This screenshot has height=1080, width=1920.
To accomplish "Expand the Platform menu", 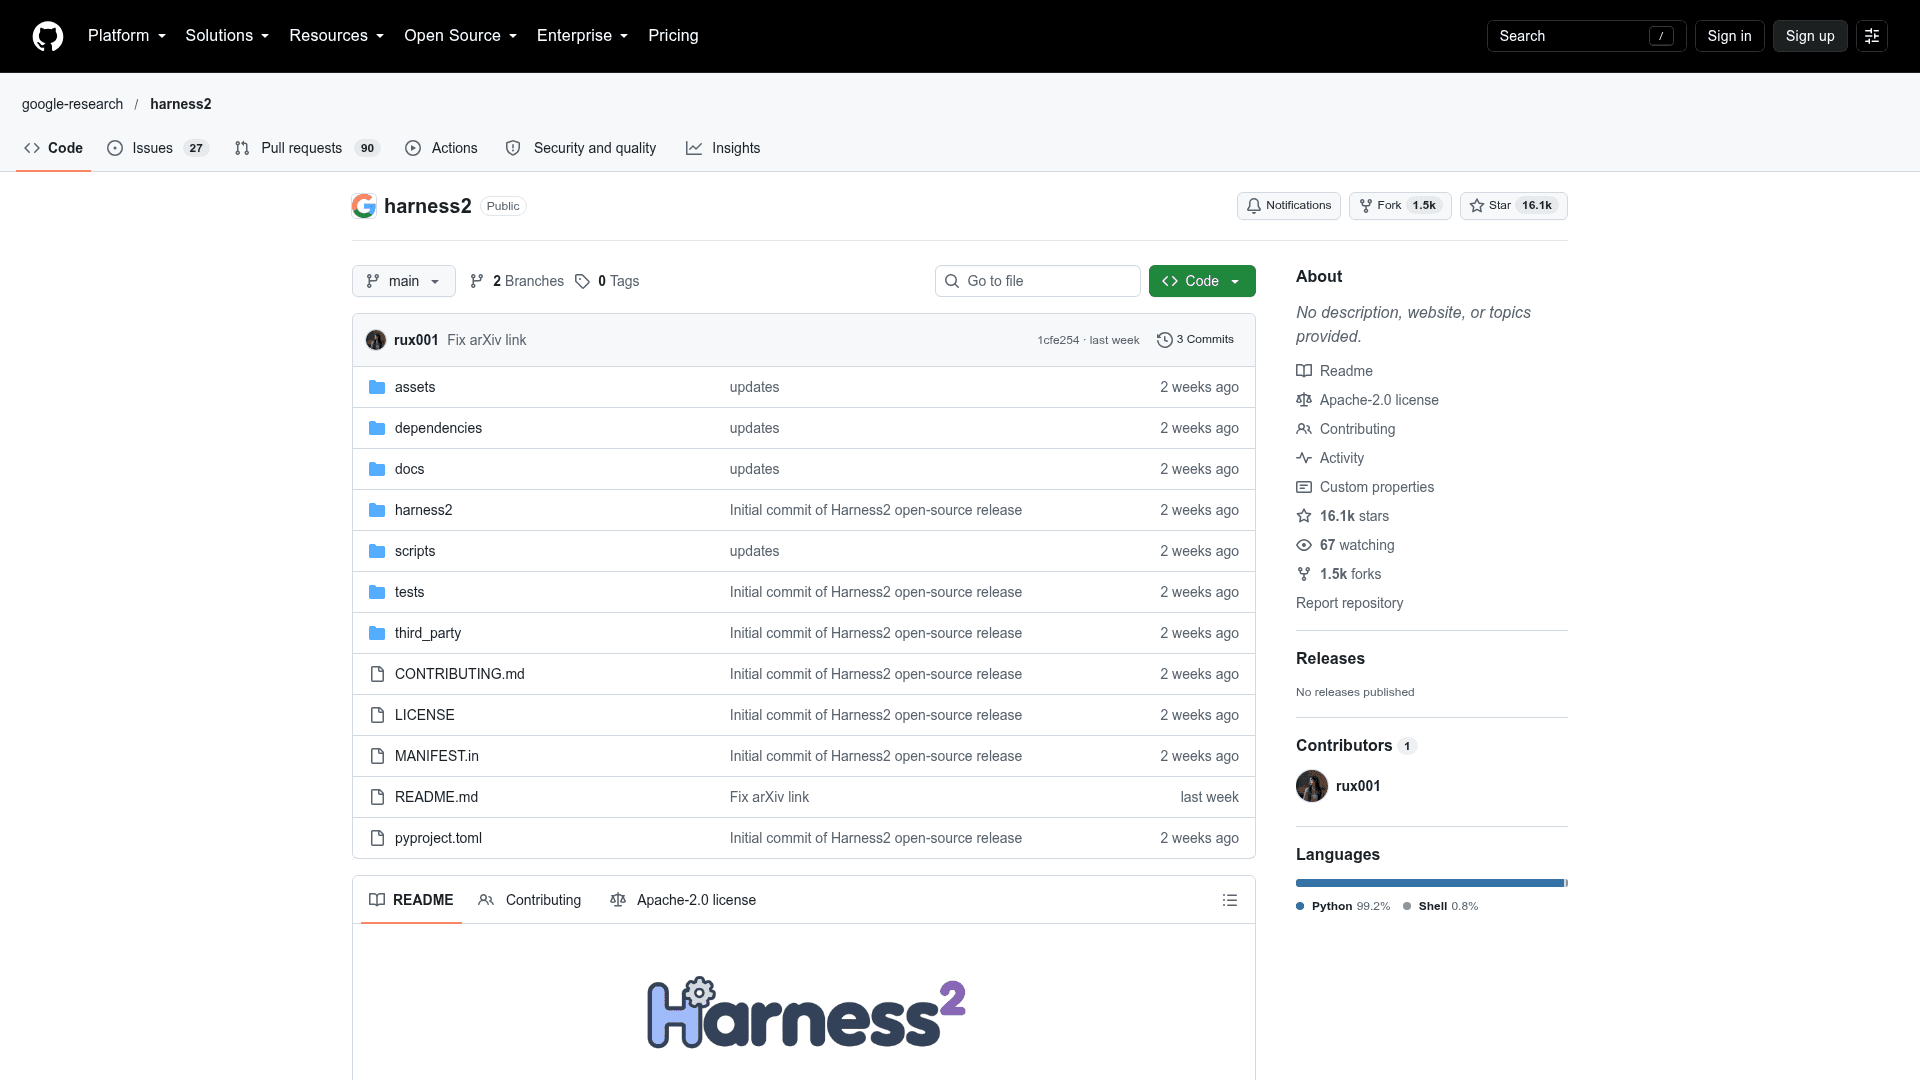I will (x=127, y=36).
